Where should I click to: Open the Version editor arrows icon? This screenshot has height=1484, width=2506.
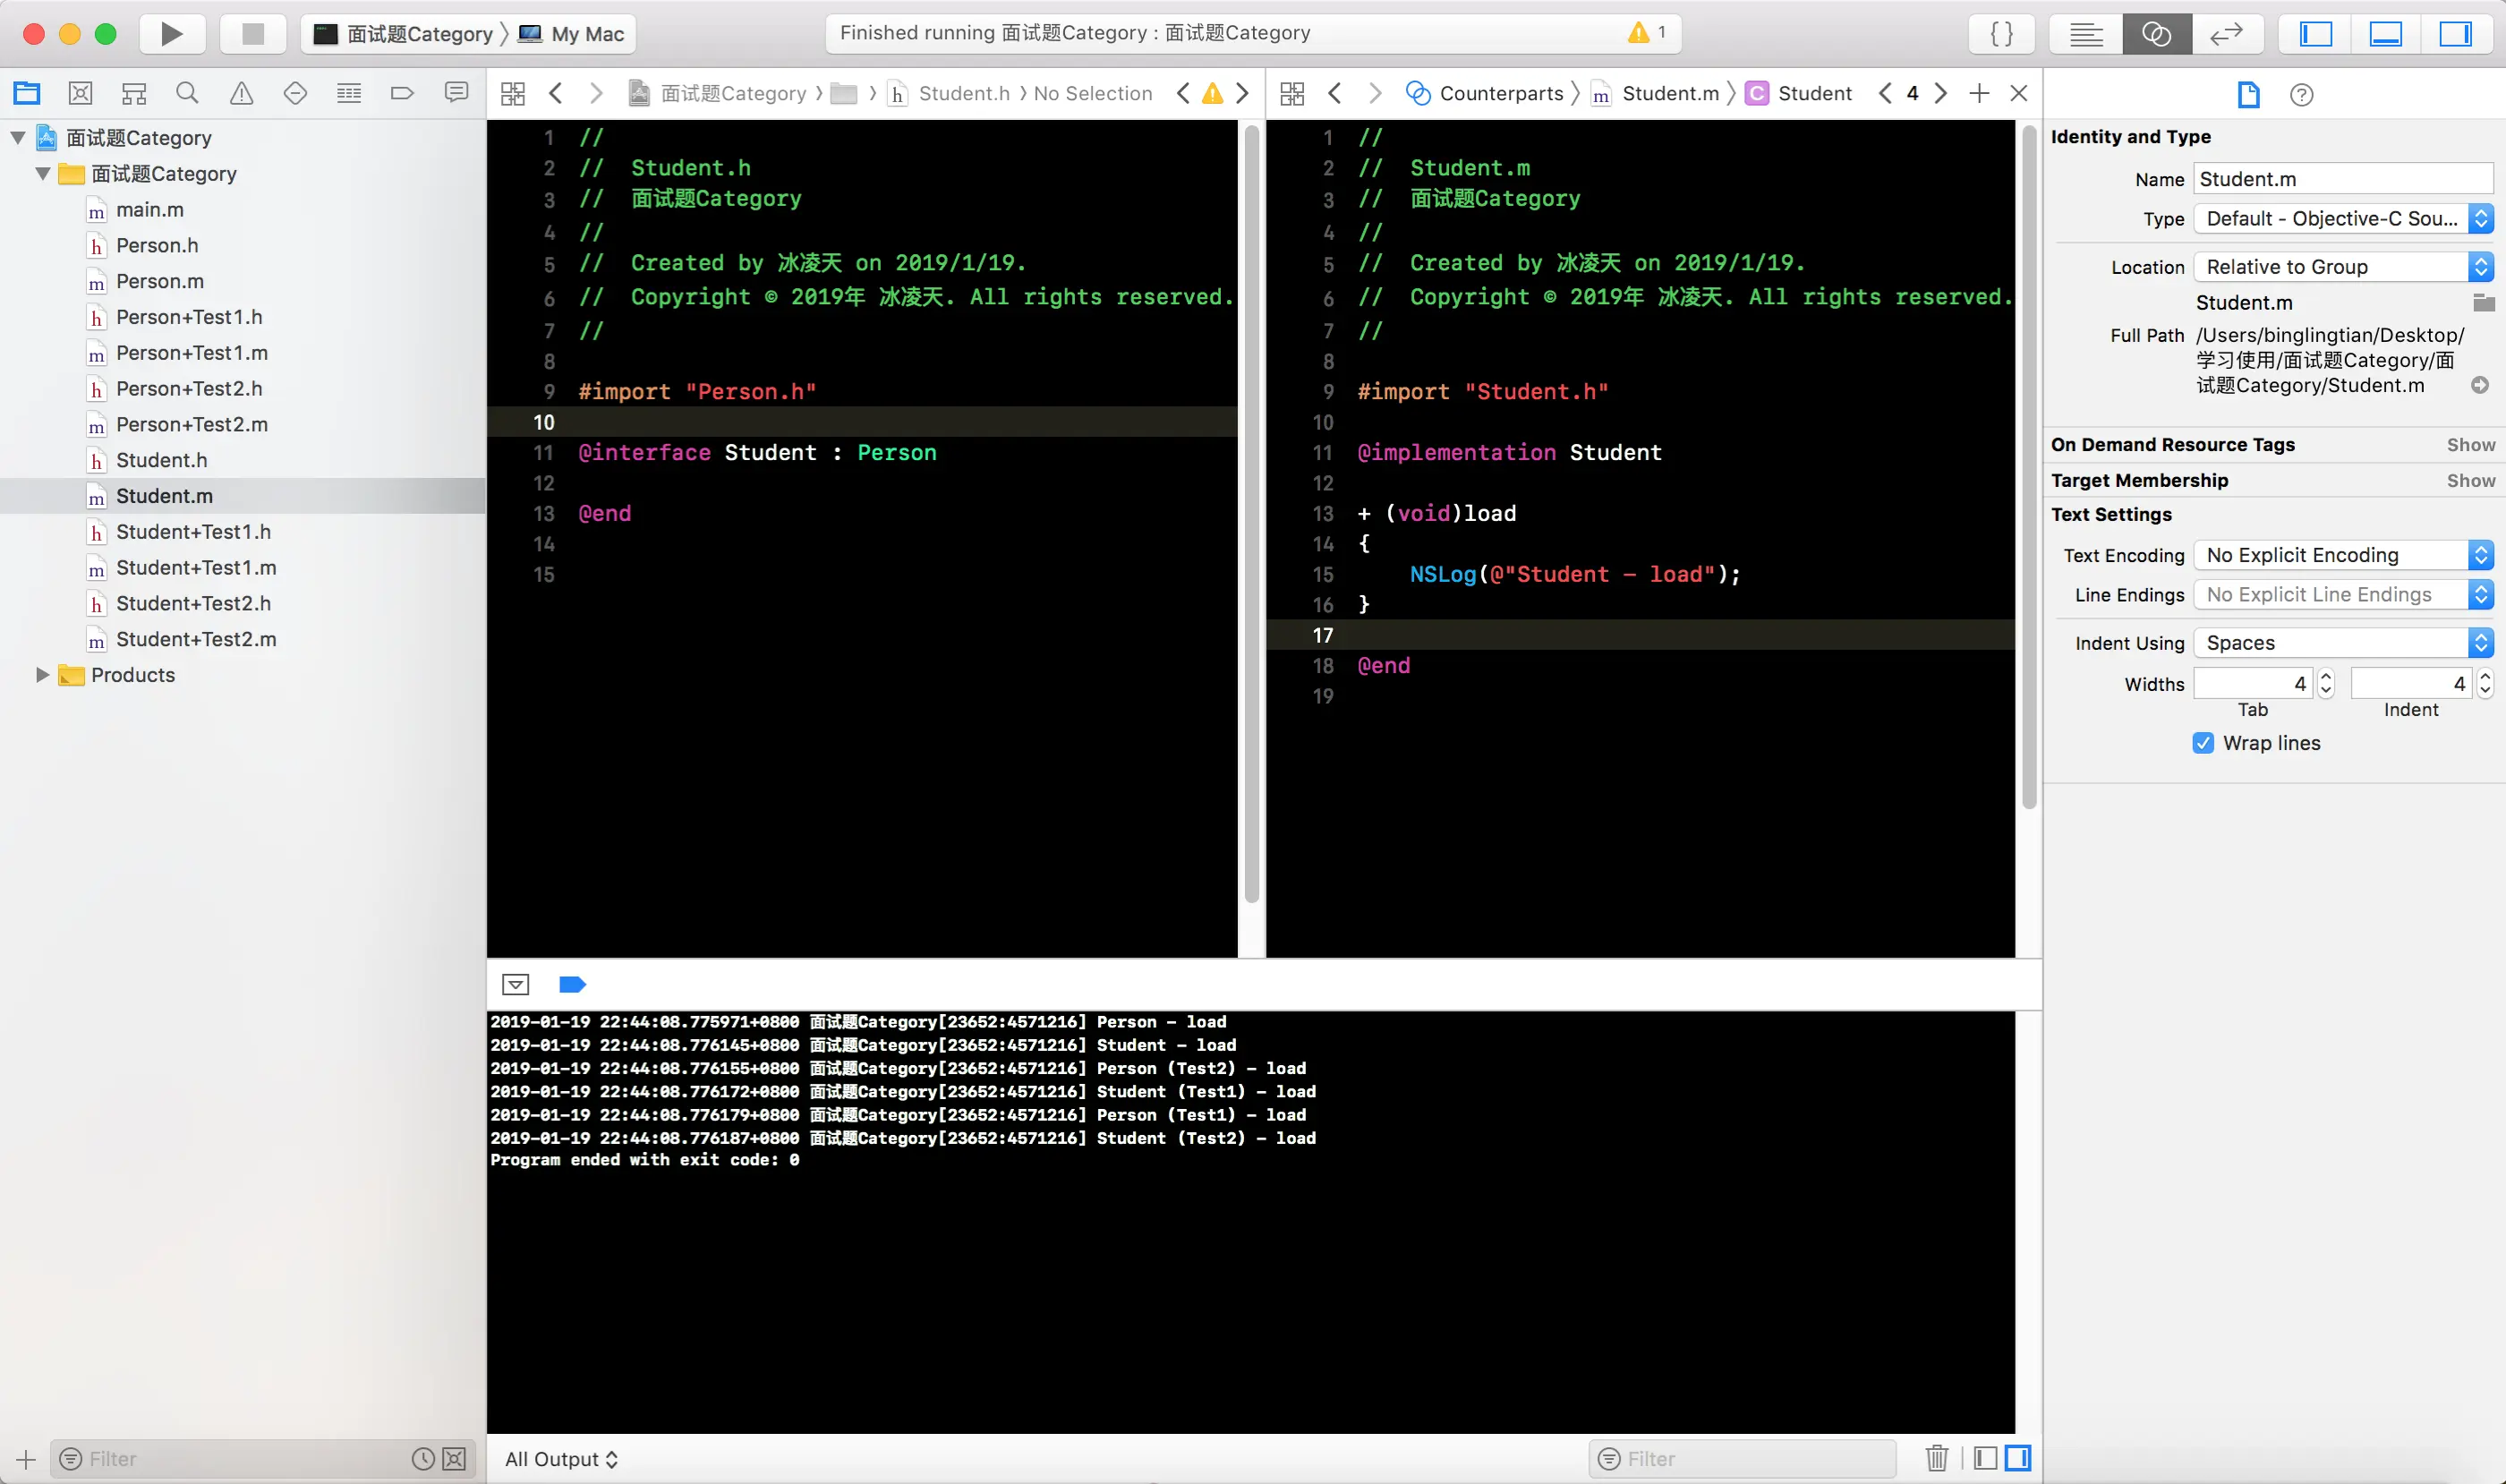tap(2226, 34)
